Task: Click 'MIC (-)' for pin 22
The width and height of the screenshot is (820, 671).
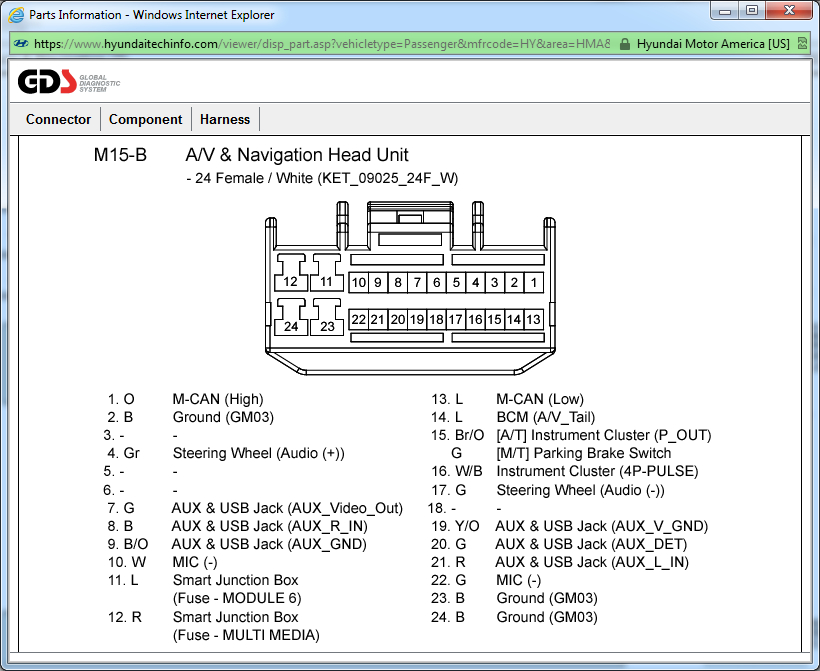Action: 519,580
